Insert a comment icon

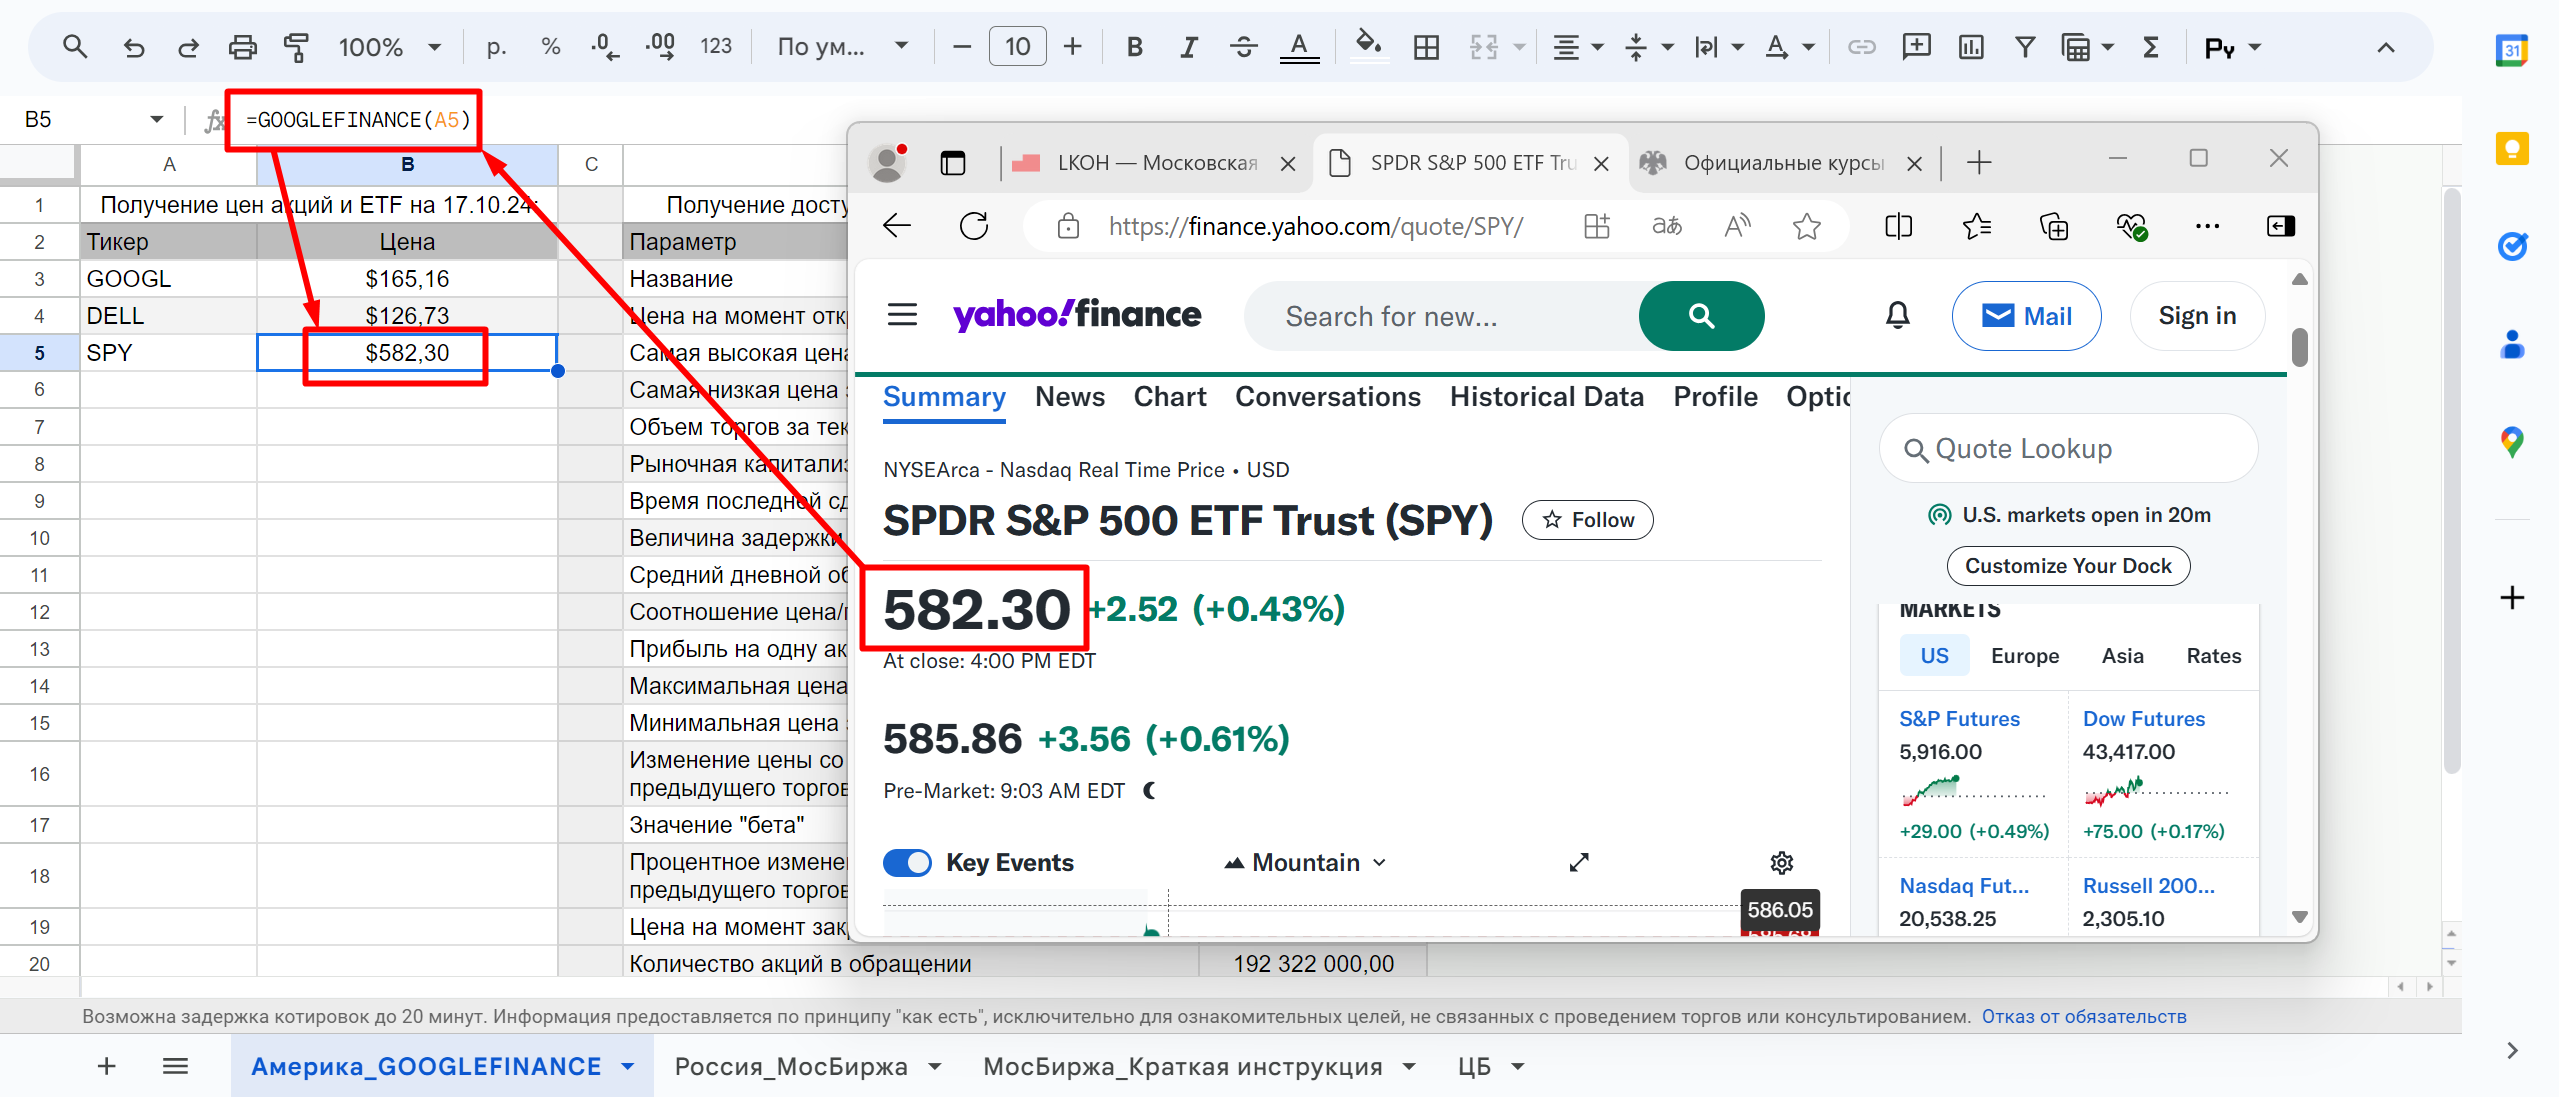tap(1916, 46)
